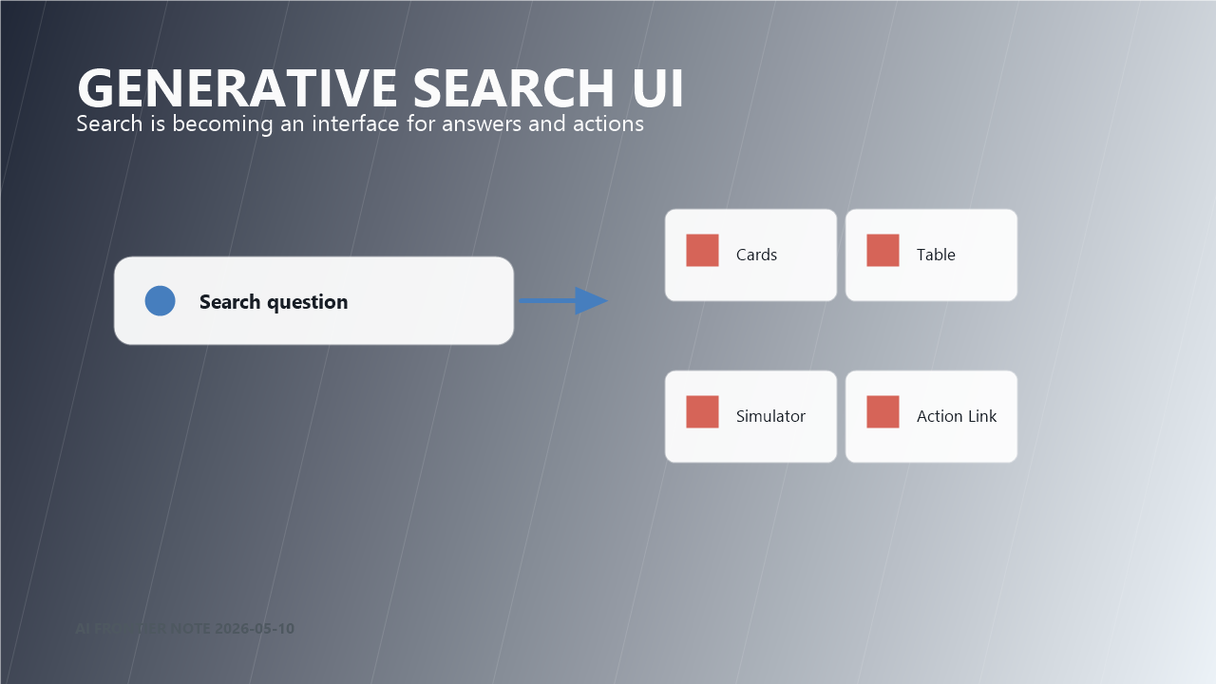This screenshot has width=1216, height=684.
Task: Select the Cards tile
Action: pyautogui.click(x=751, y=255)
